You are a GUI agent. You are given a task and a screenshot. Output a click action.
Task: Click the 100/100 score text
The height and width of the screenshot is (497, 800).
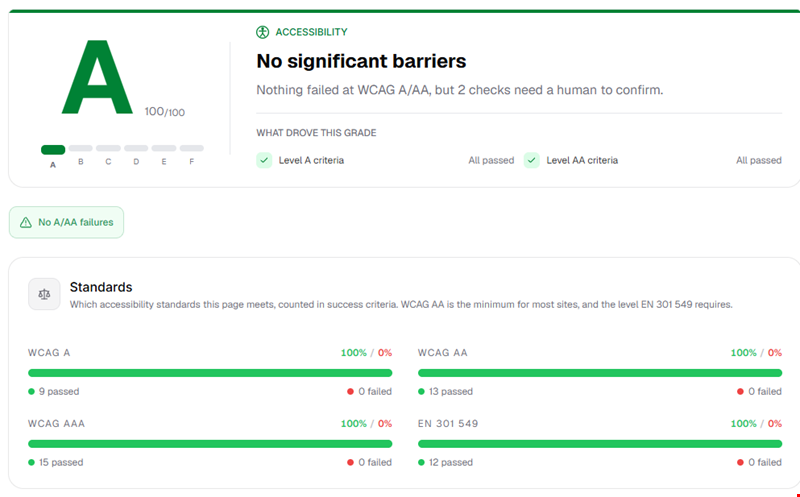(165, 112)
